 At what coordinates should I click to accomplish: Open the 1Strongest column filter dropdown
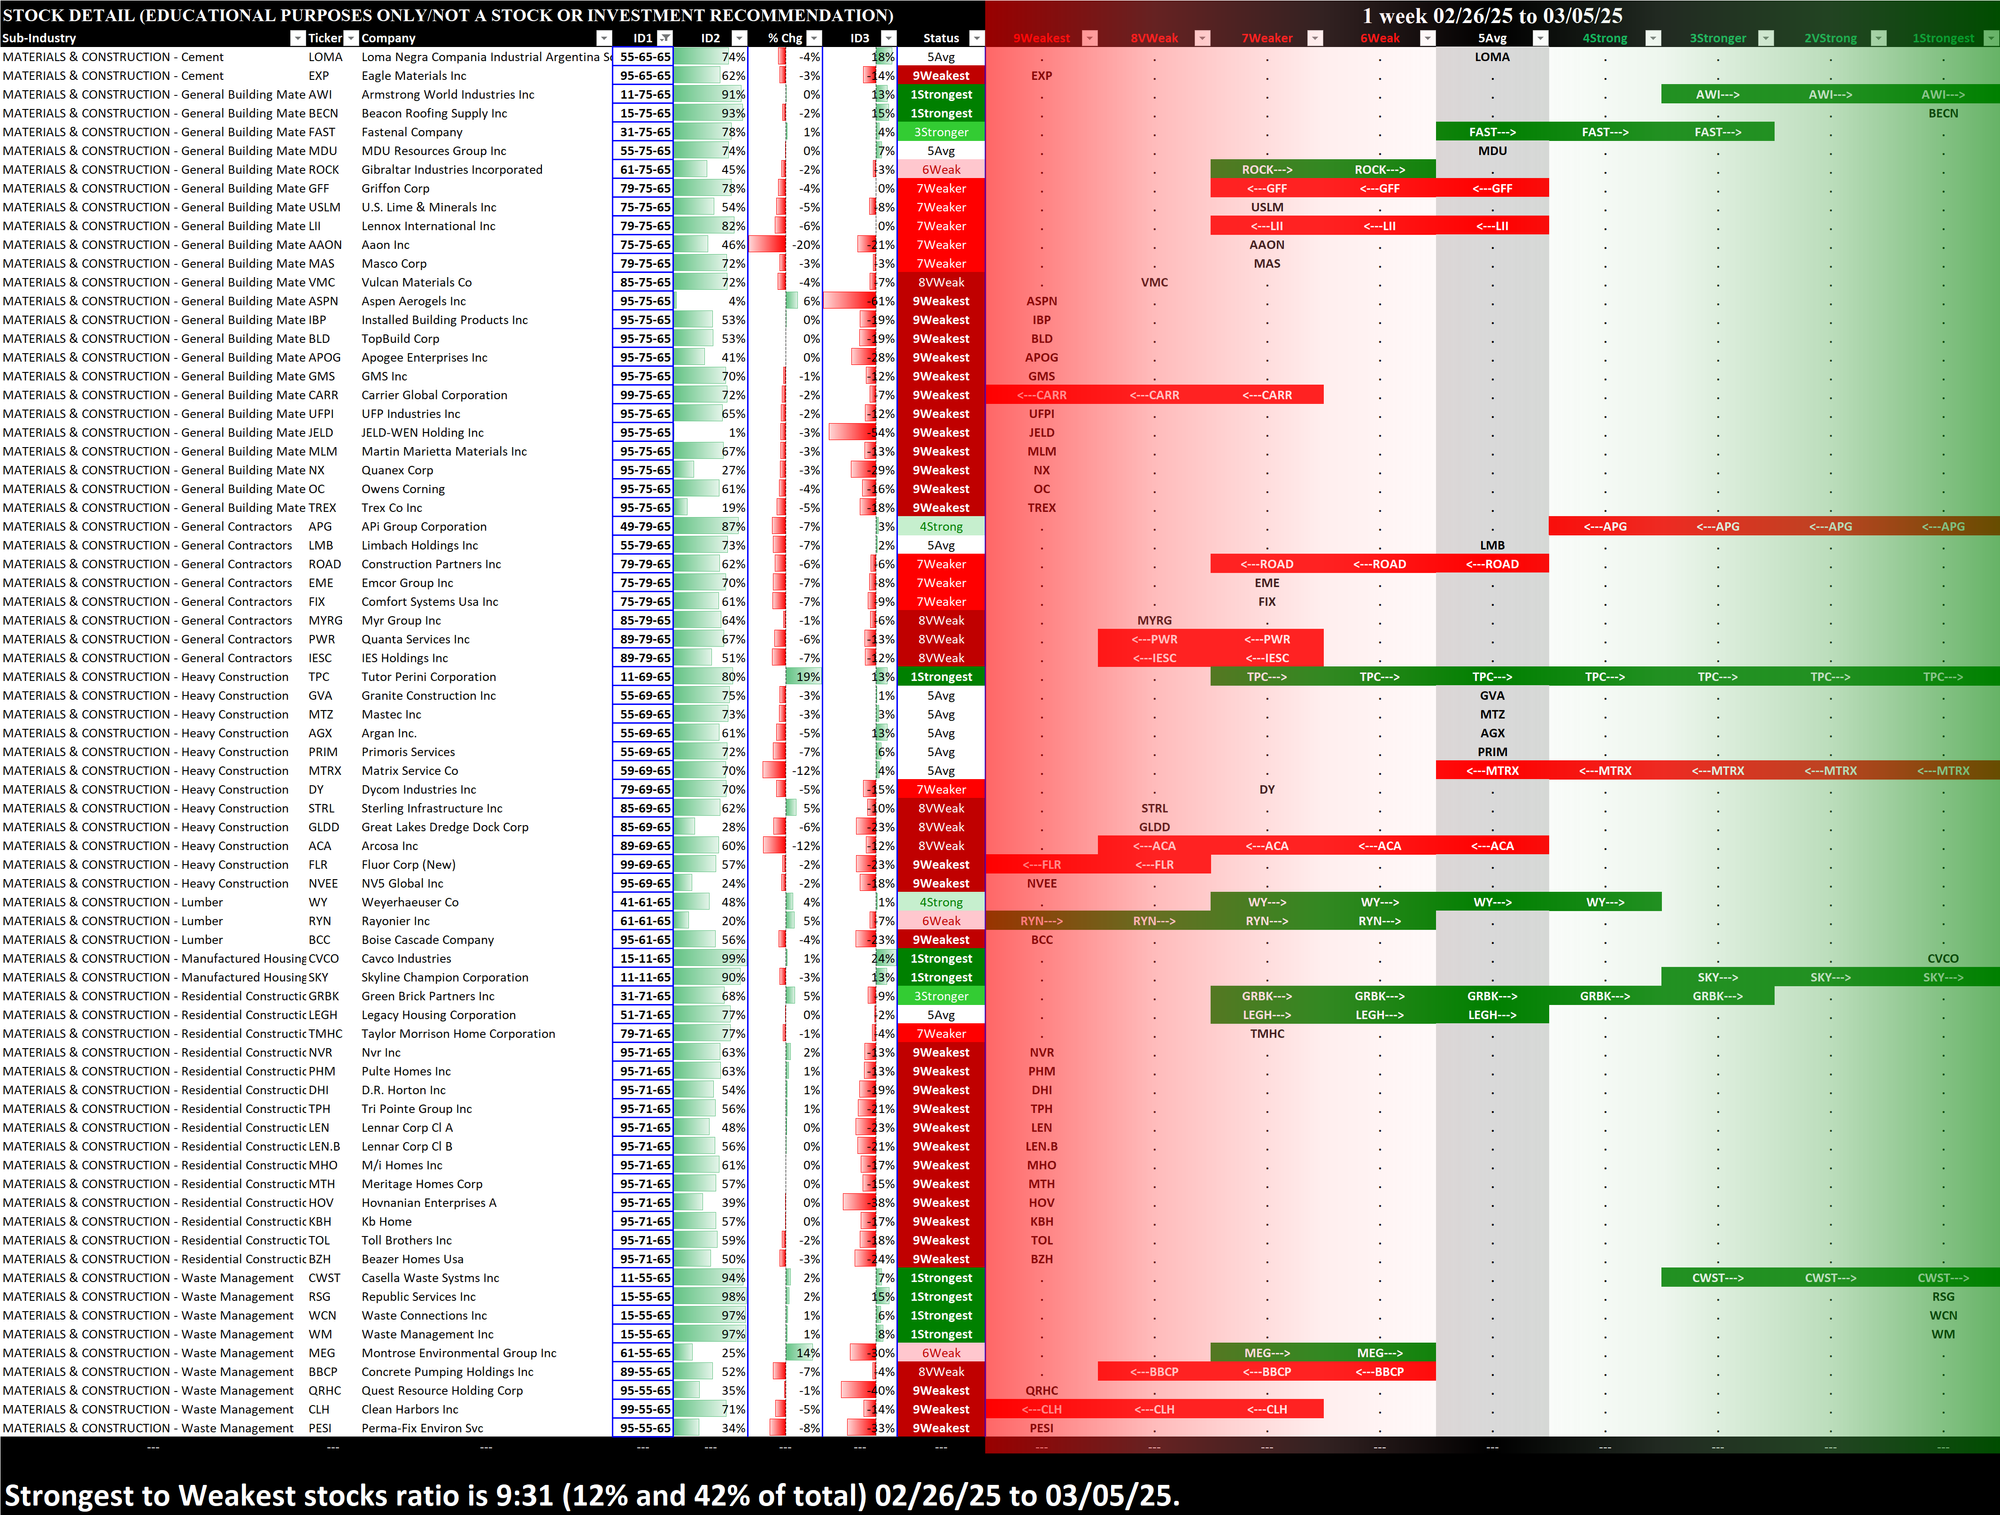[1990, 38]
